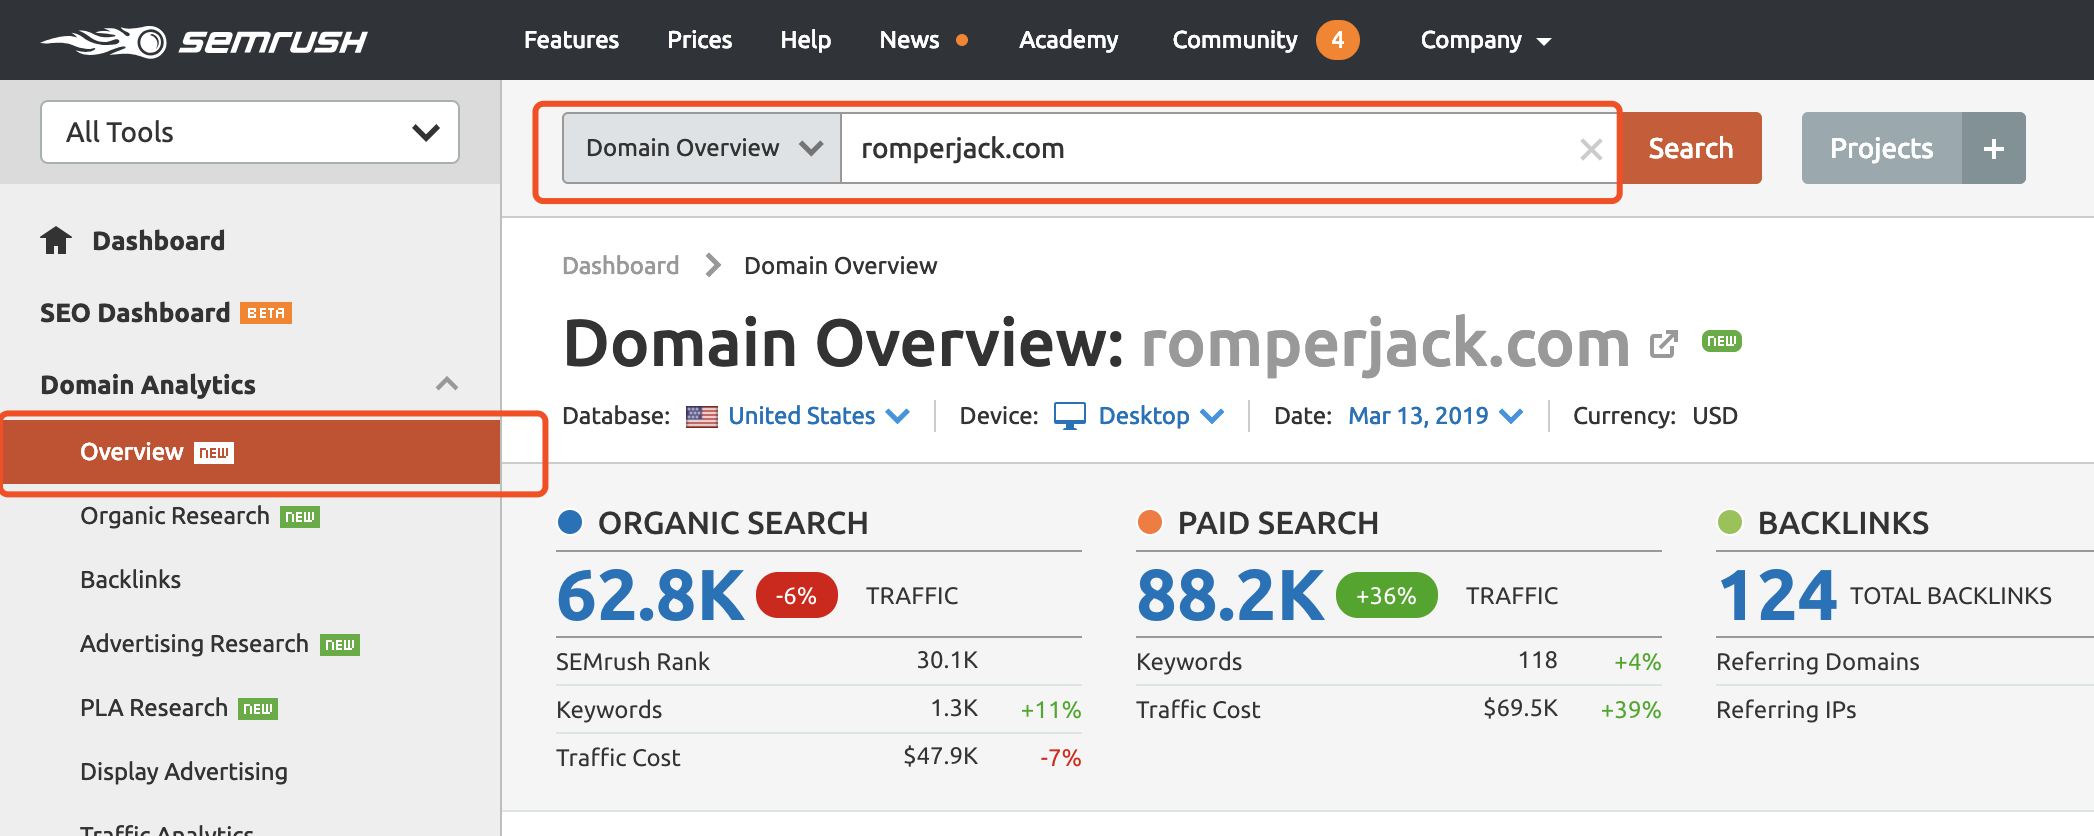The width and height of the screenshot is (2094, 836).
Task: Click the Domain Overview breadcrumb text
Action: 840,266
